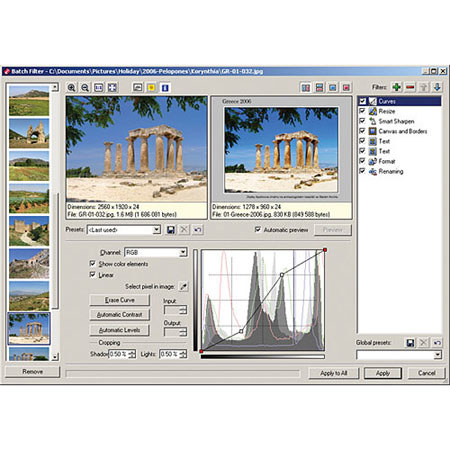Show the red single-image preview mode icon
This screenshot has width=450, height=450.
[x=346, y=87]
